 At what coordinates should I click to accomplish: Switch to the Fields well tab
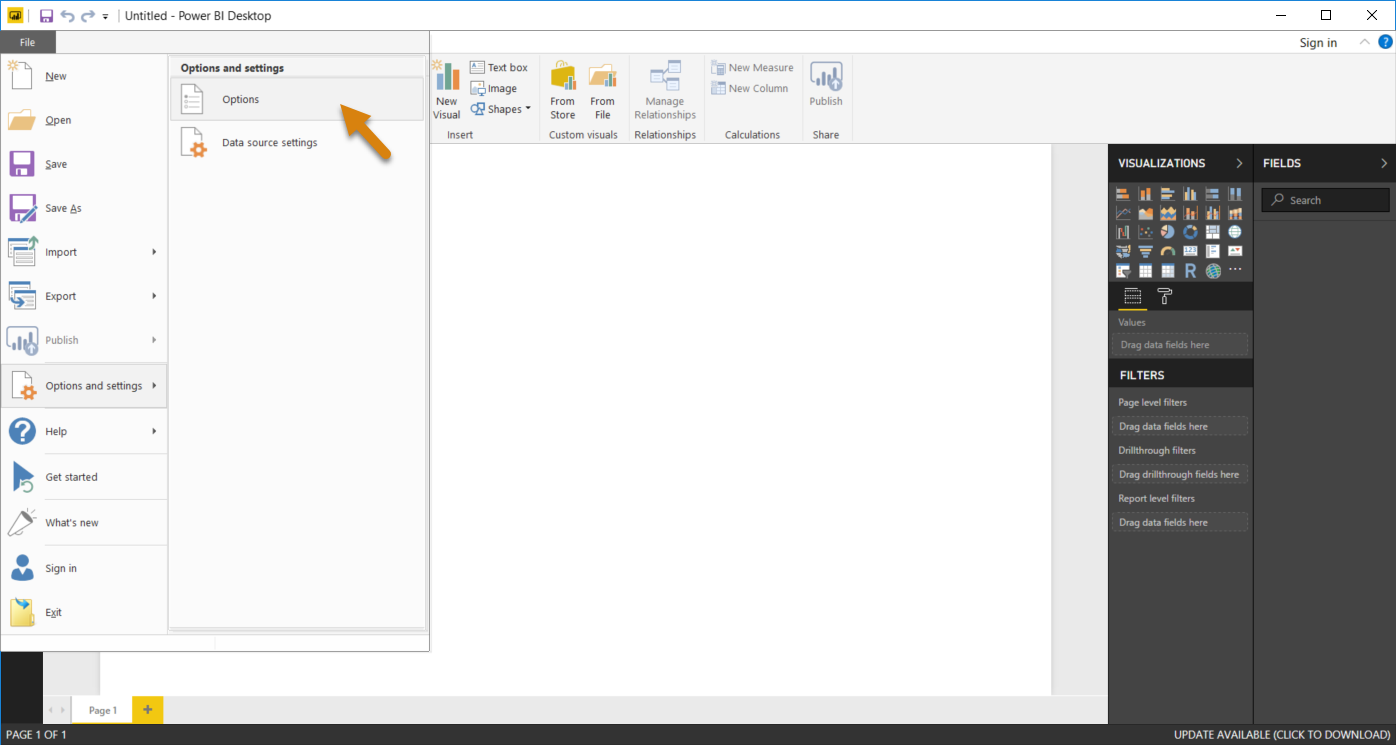1133,296
